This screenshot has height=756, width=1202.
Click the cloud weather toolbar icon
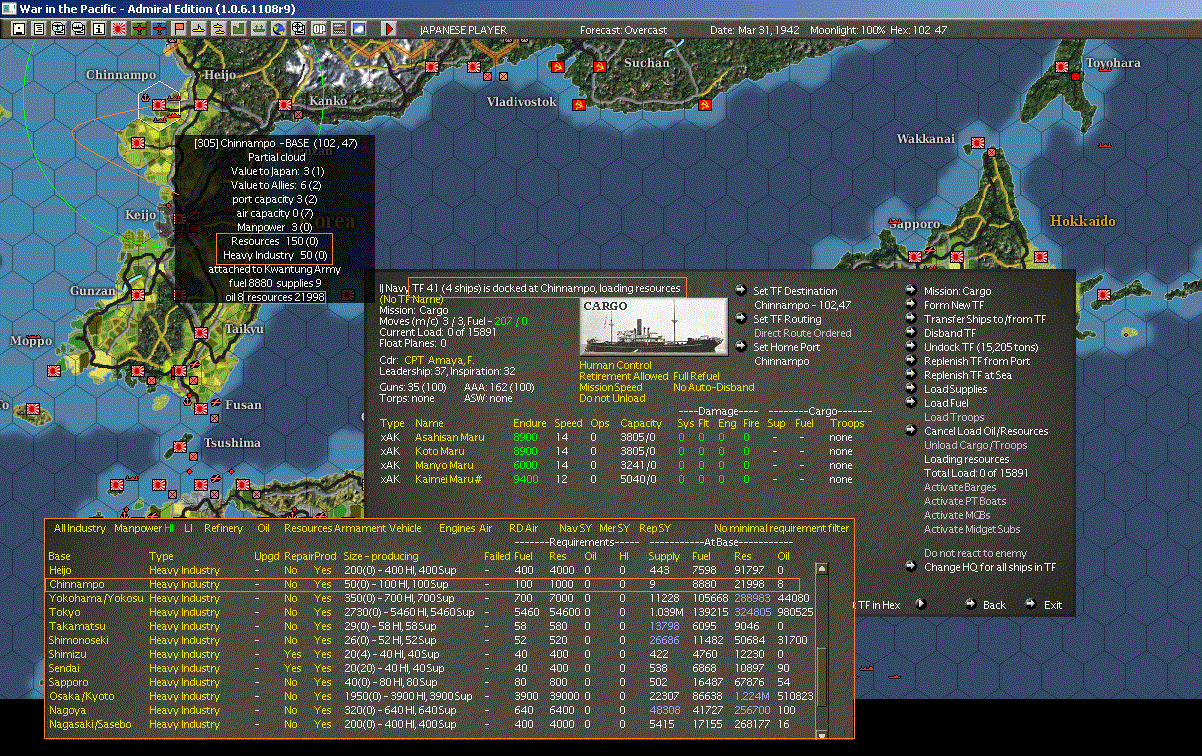tap(359, 29)
